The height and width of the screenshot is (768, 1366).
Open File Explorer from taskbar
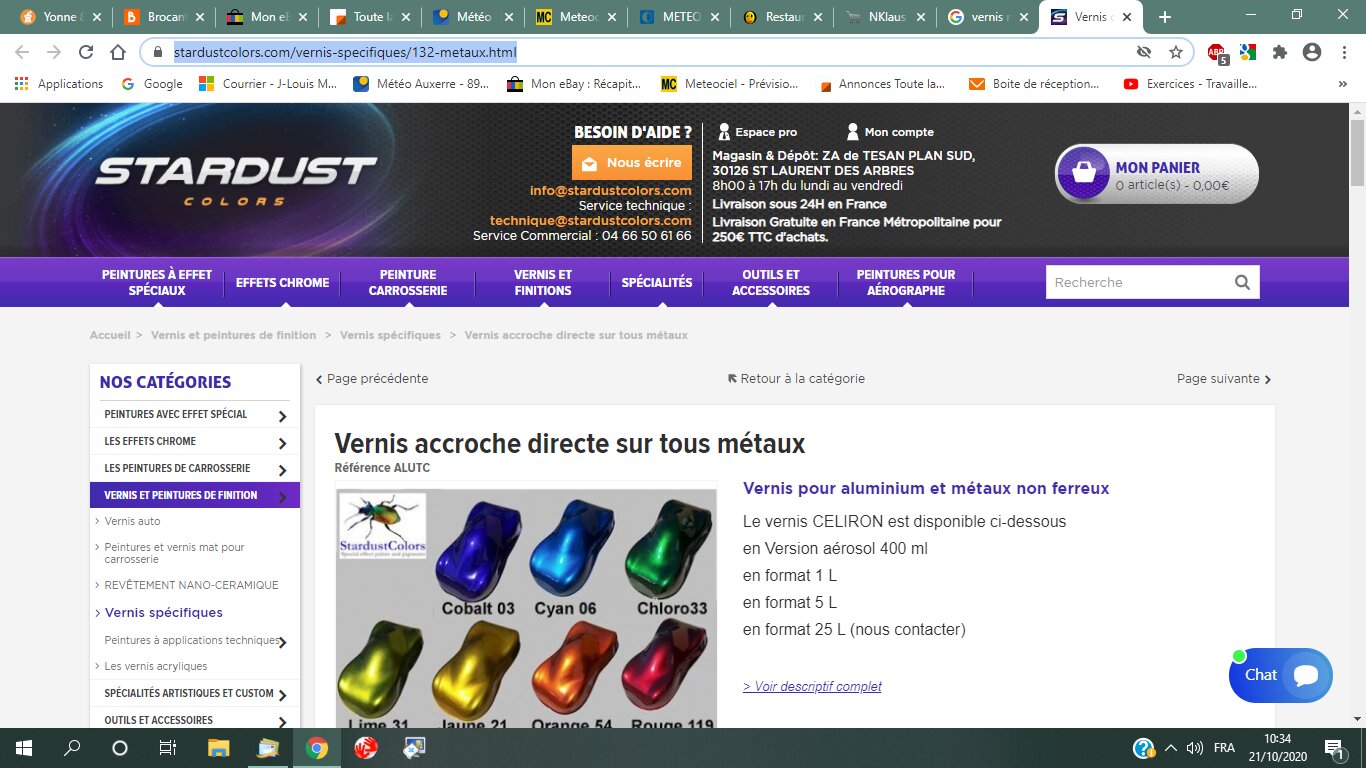(x=218, y=747)
